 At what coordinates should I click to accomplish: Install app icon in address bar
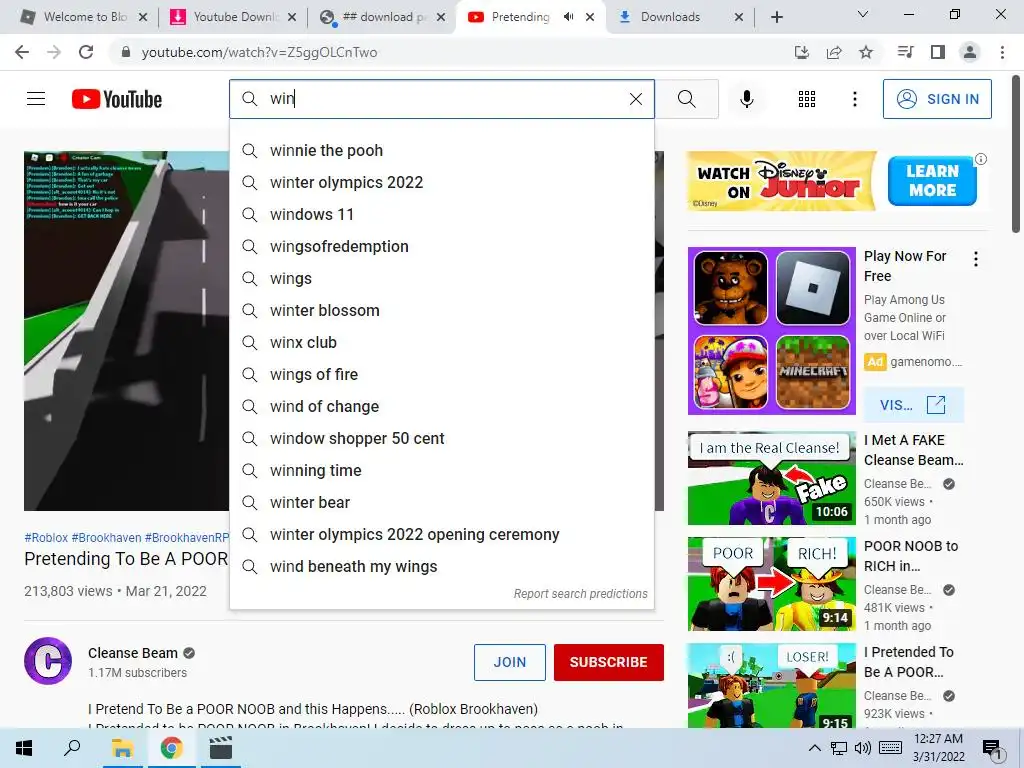pos(801,52)
